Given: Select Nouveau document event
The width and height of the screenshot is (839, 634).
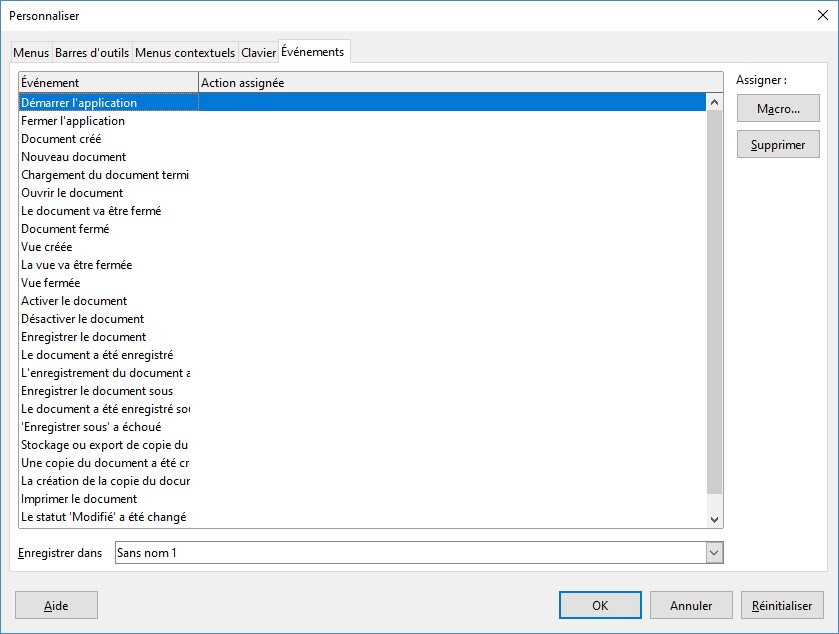Looking at the screenshot, I should (x=363, y=157).
